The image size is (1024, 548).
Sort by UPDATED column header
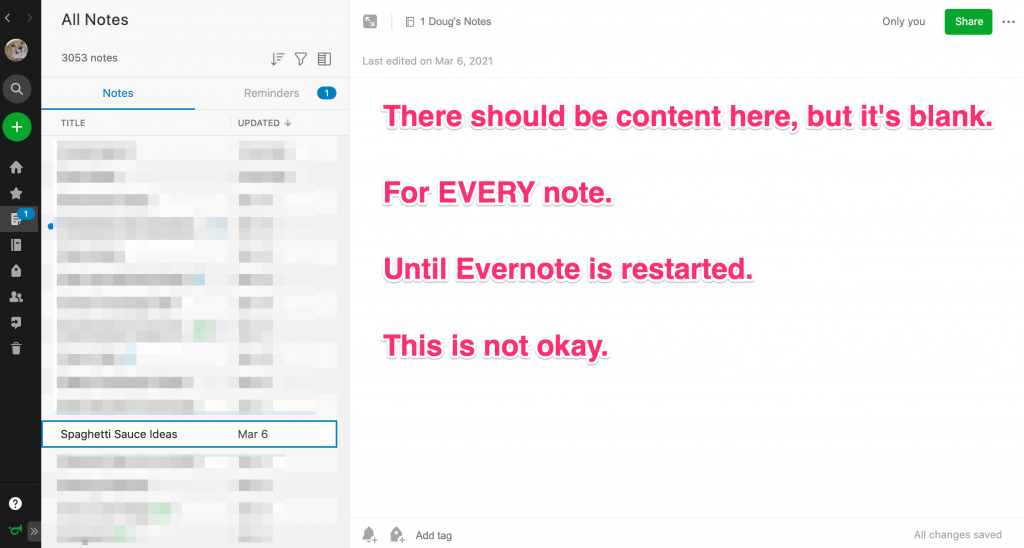click(264, 123)
